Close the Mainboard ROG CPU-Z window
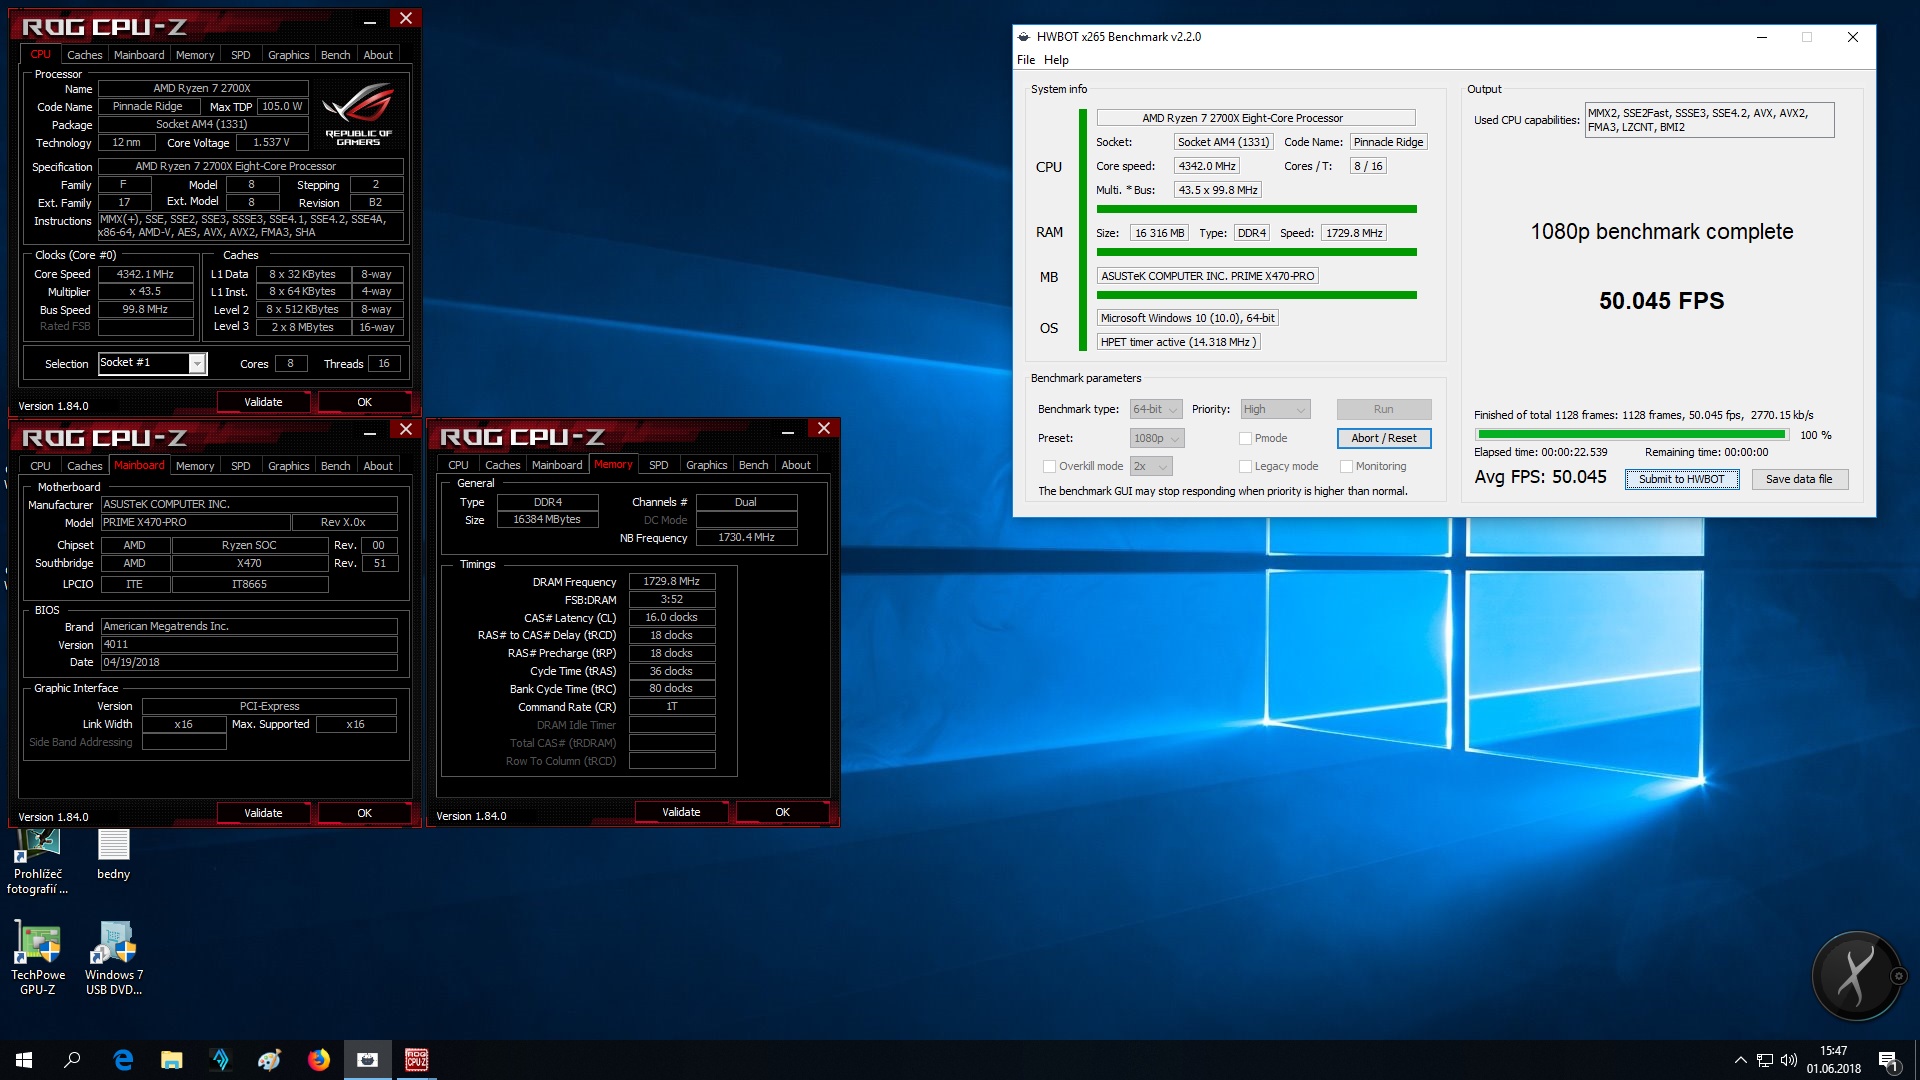The height and width of the screenshot is (1080, 1920). tap(405, 429)
